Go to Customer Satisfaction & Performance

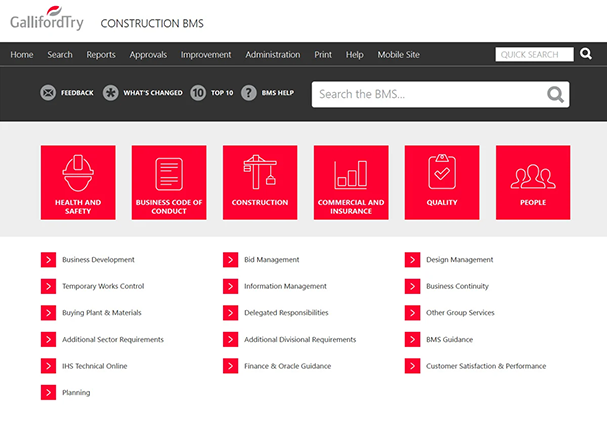click(486, 366)
